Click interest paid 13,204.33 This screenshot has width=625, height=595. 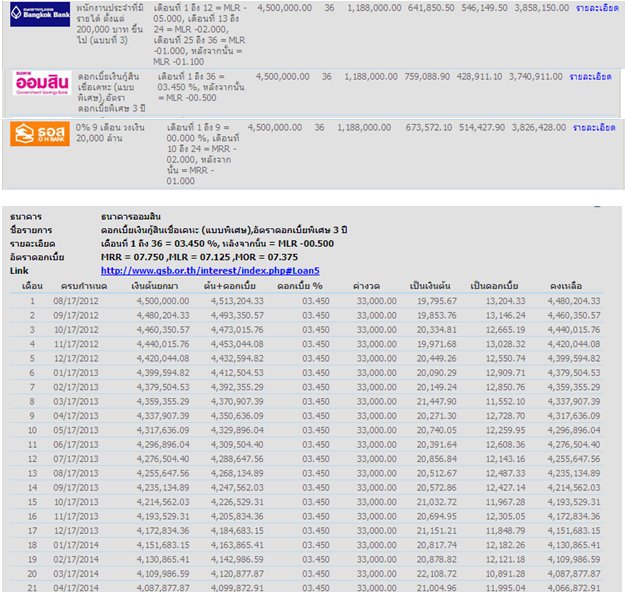pyautogui.click(x=505, y=301)
